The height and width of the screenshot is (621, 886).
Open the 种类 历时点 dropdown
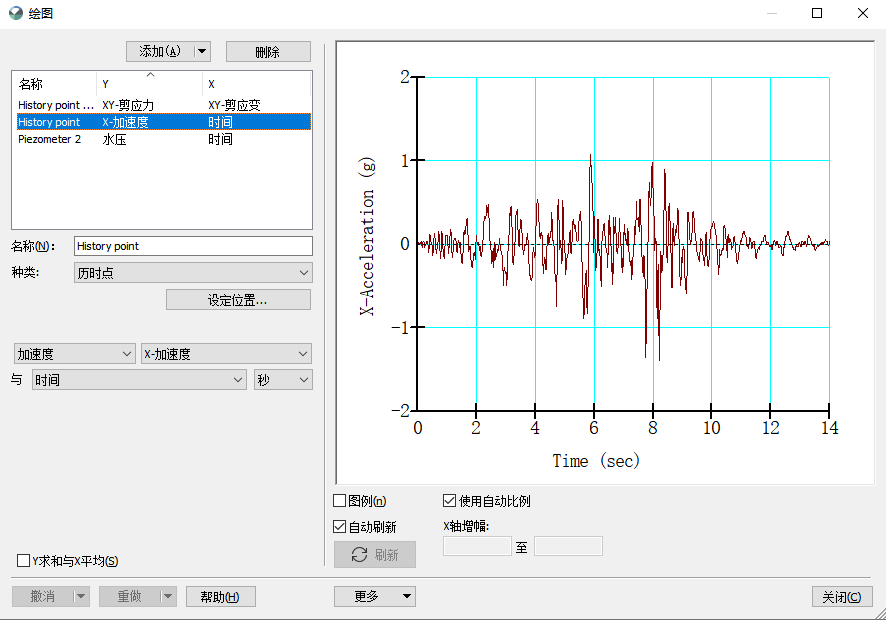[x=193, y=273]
